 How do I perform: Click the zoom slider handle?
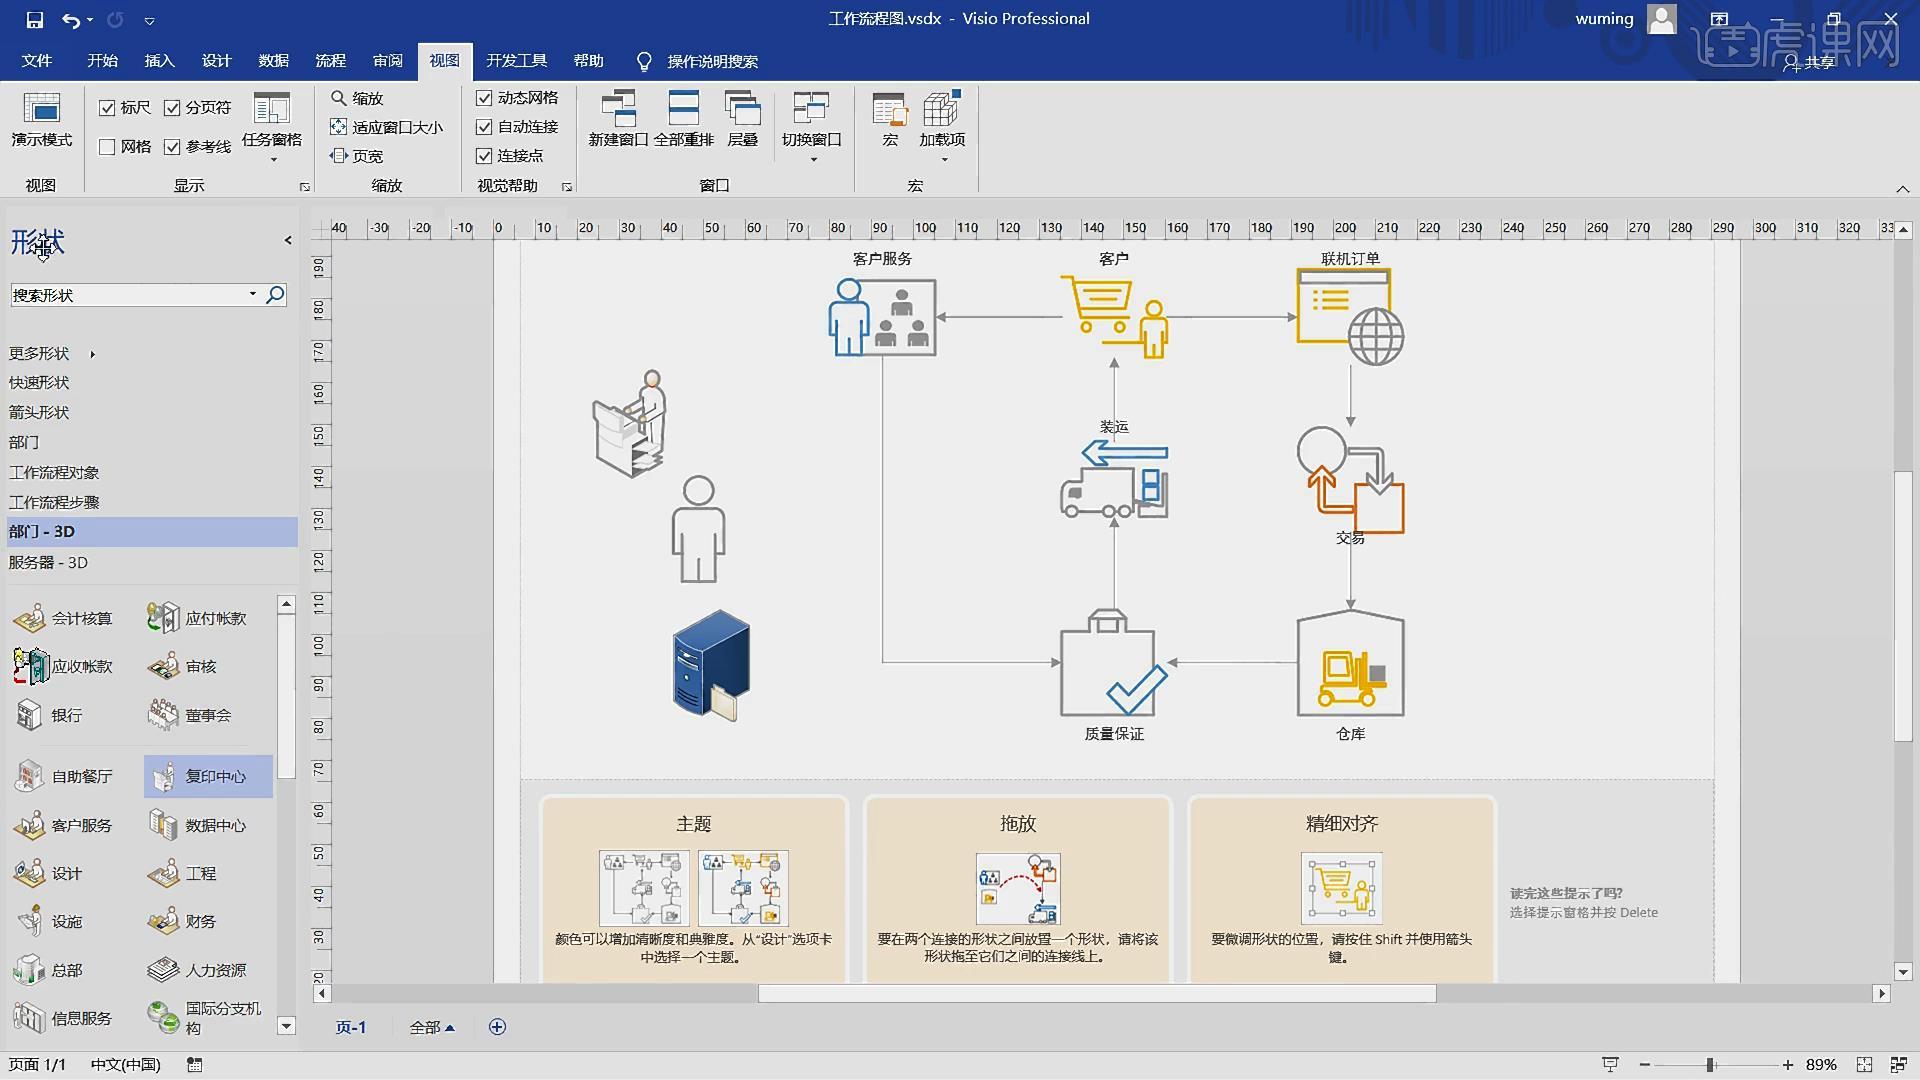click(1710, 1065)
